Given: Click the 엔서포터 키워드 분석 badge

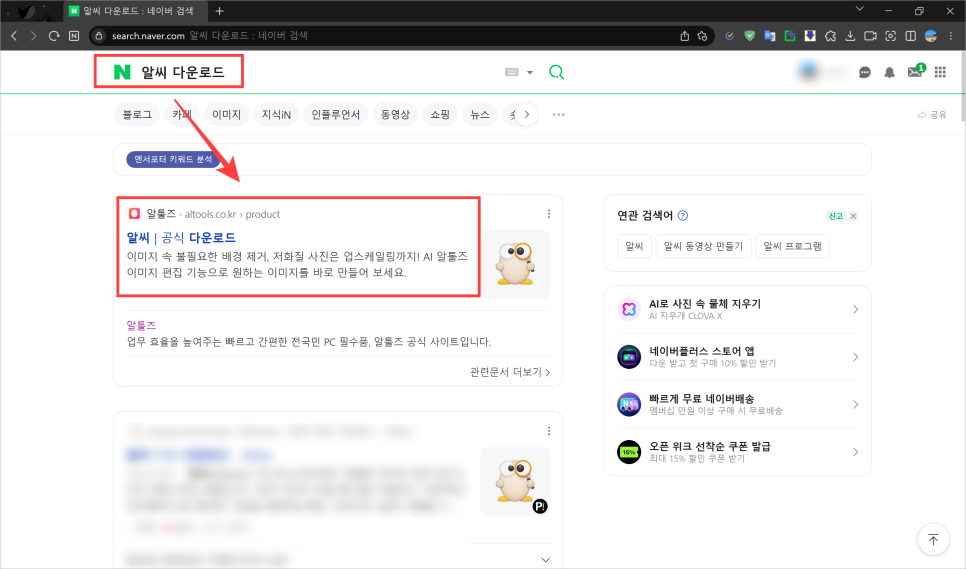Looking at the screenshot, I should (173, 159).
